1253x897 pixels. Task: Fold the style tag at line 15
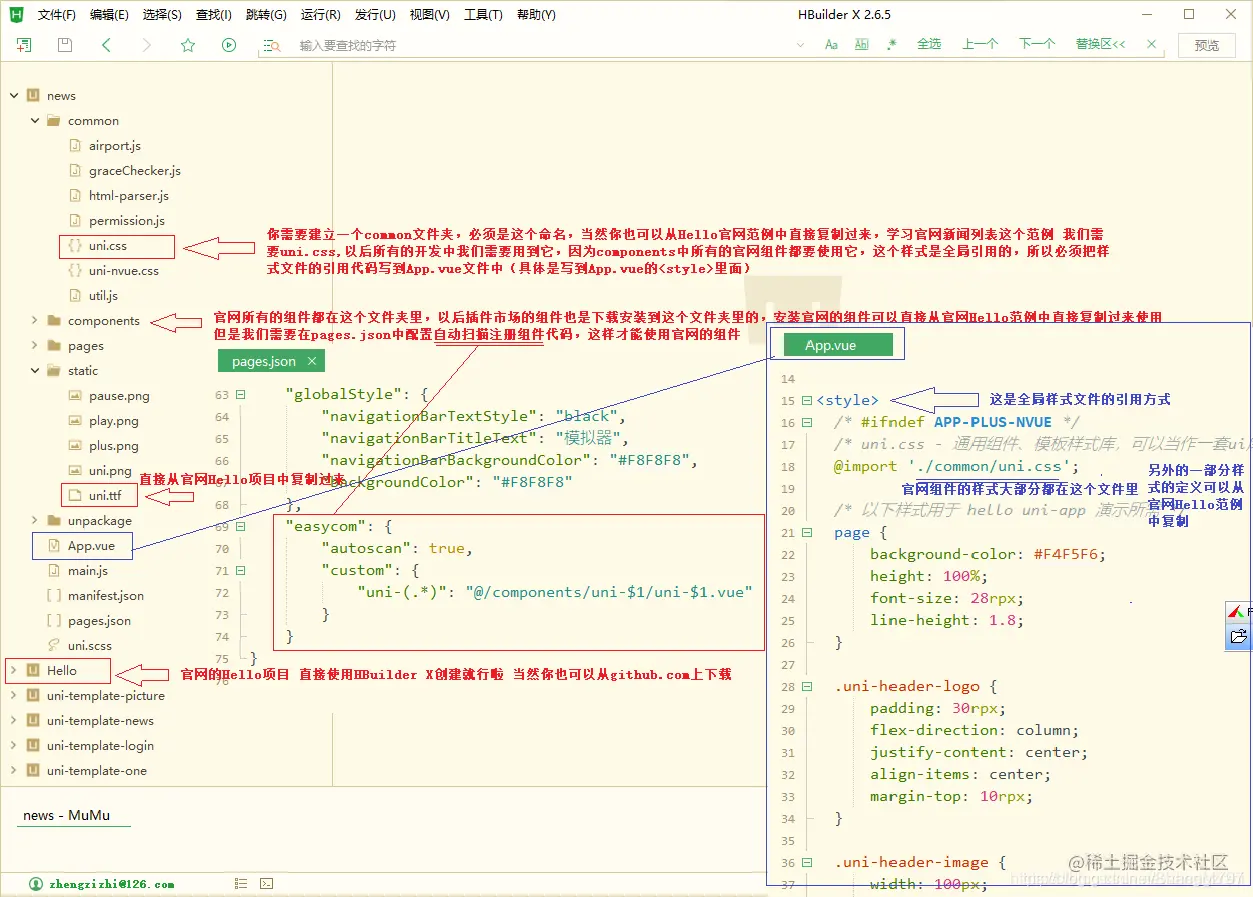click(x=807, y=401)
